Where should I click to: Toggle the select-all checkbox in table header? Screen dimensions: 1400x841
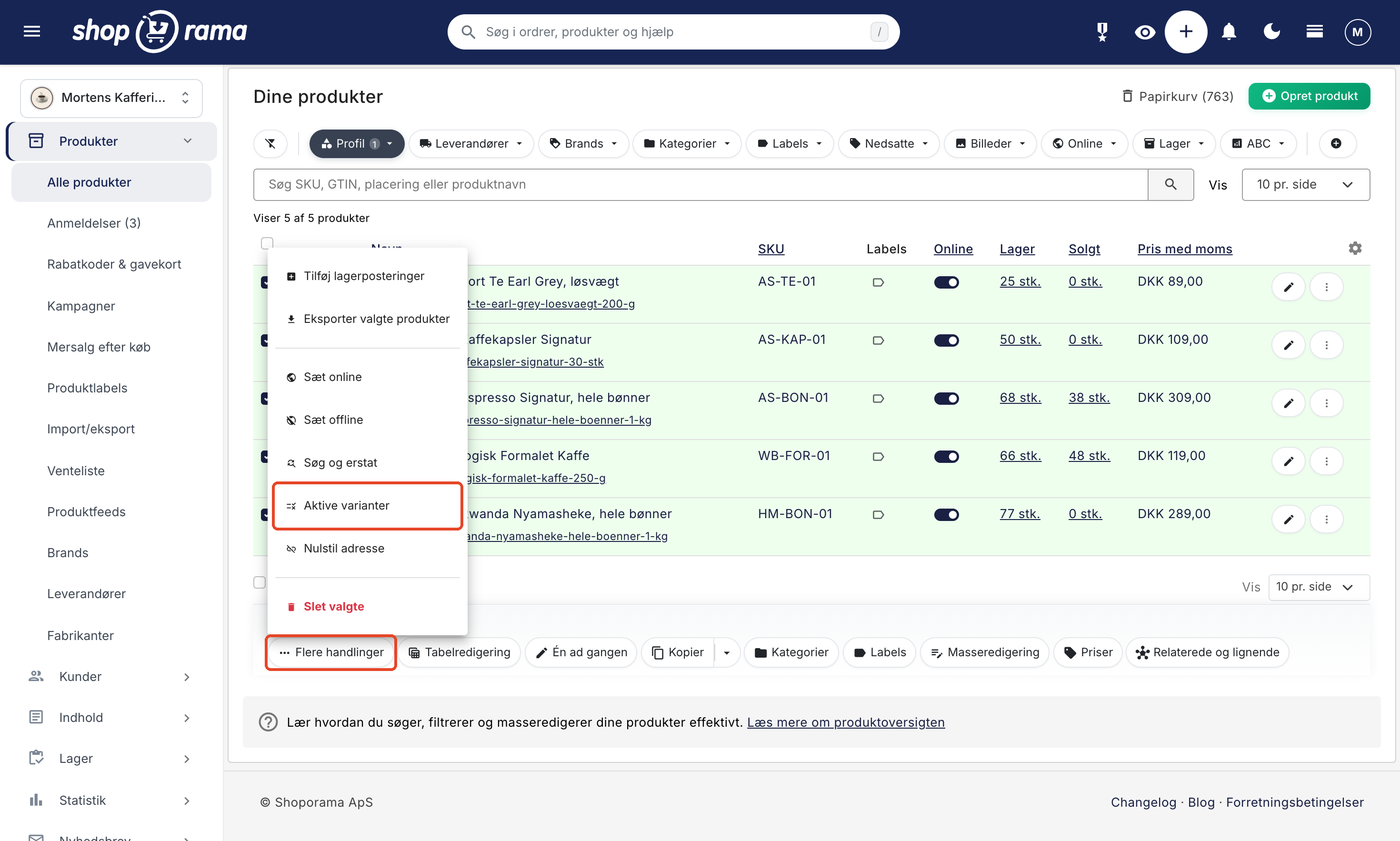266,243
